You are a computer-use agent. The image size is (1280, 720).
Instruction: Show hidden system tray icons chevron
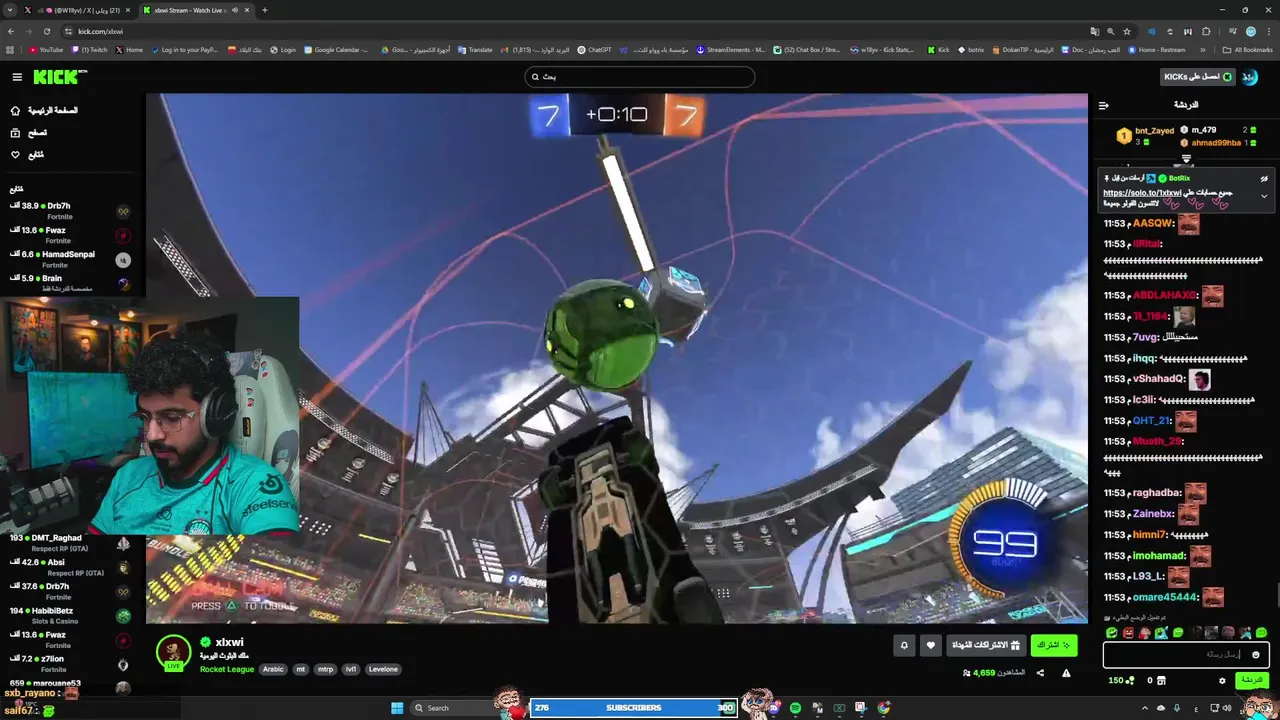click(x=1145, y=708)
